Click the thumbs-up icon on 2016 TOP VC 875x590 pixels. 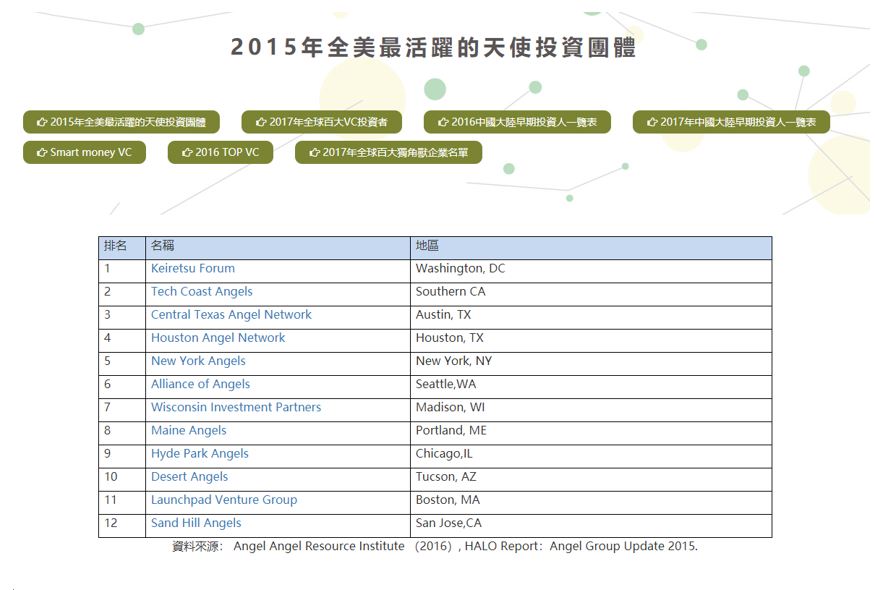click(187, 152)
